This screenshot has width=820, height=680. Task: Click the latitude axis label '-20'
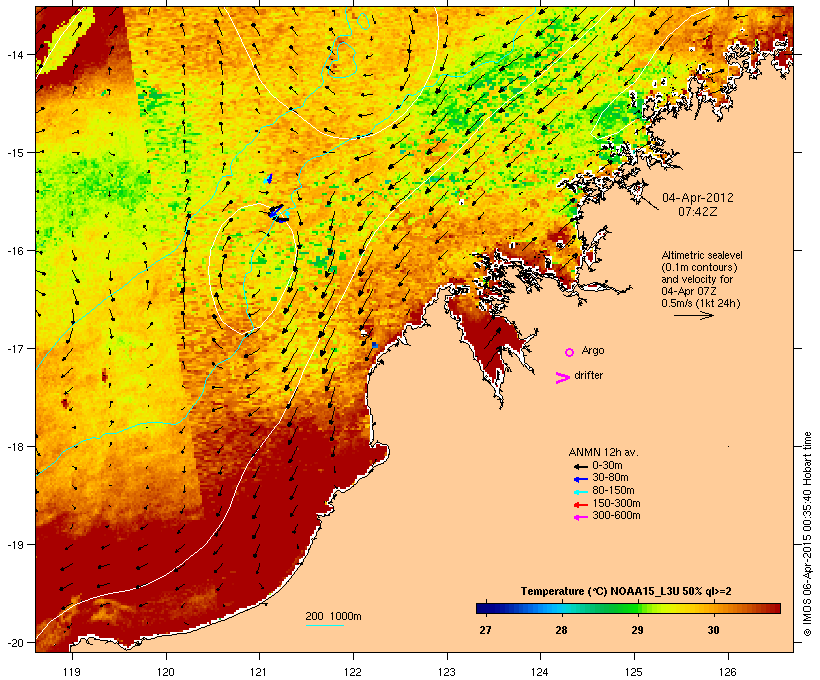(x=14, y=643)
